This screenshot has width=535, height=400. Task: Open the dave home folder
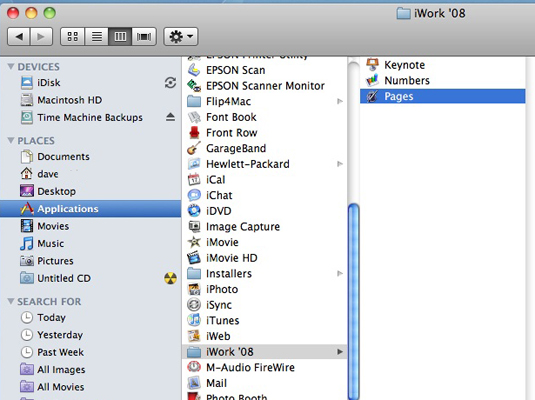click(90, 174)
